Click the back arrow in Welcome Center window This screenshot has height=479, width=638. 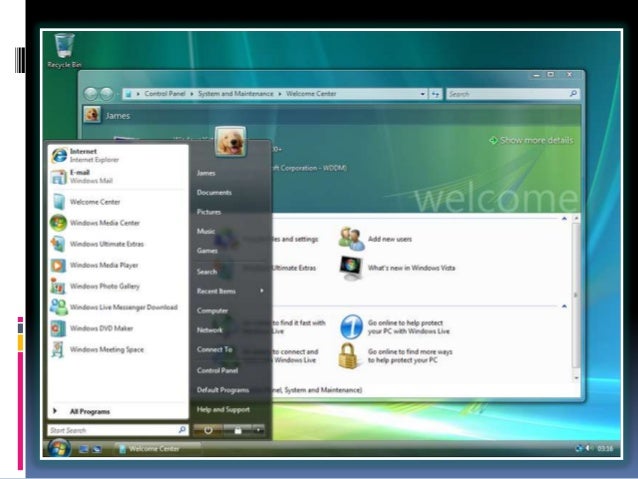click(x=91, y=94)
